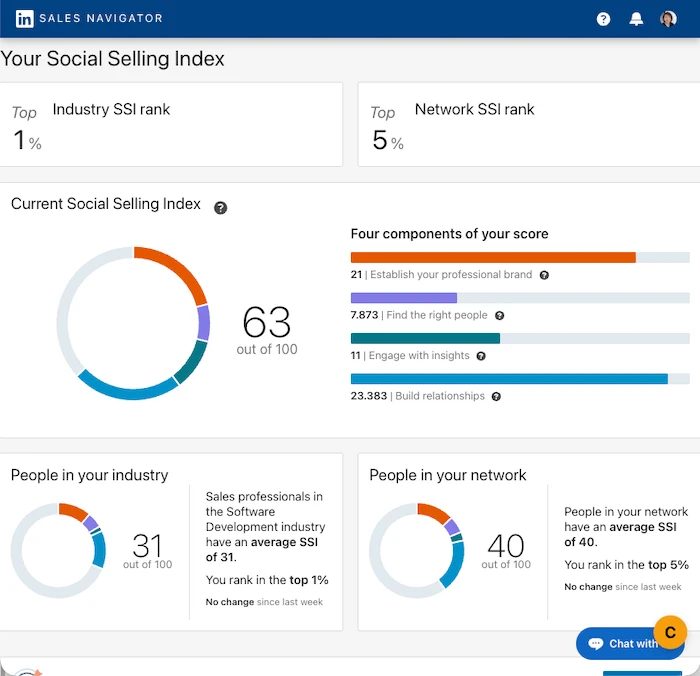
Task: Click the orange professional brand score bar
Action: 493,258
